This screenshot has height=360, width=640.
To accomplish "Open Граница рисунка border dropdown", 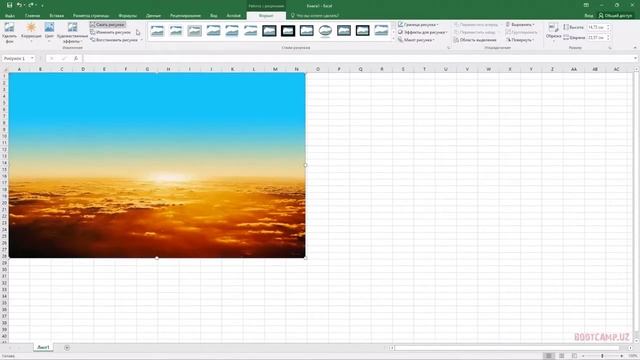I will [x=418, y=24].
